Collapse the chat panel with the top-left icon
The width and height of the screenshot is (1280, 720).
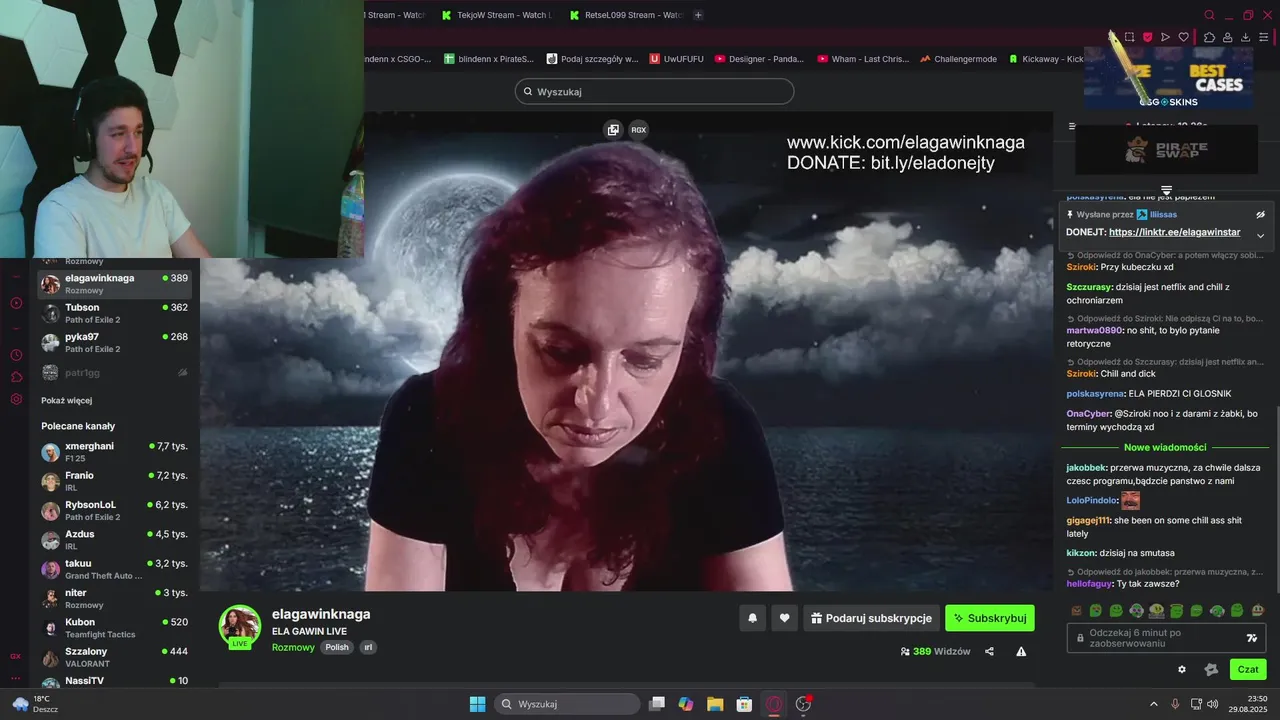[x=1072, y=126]
